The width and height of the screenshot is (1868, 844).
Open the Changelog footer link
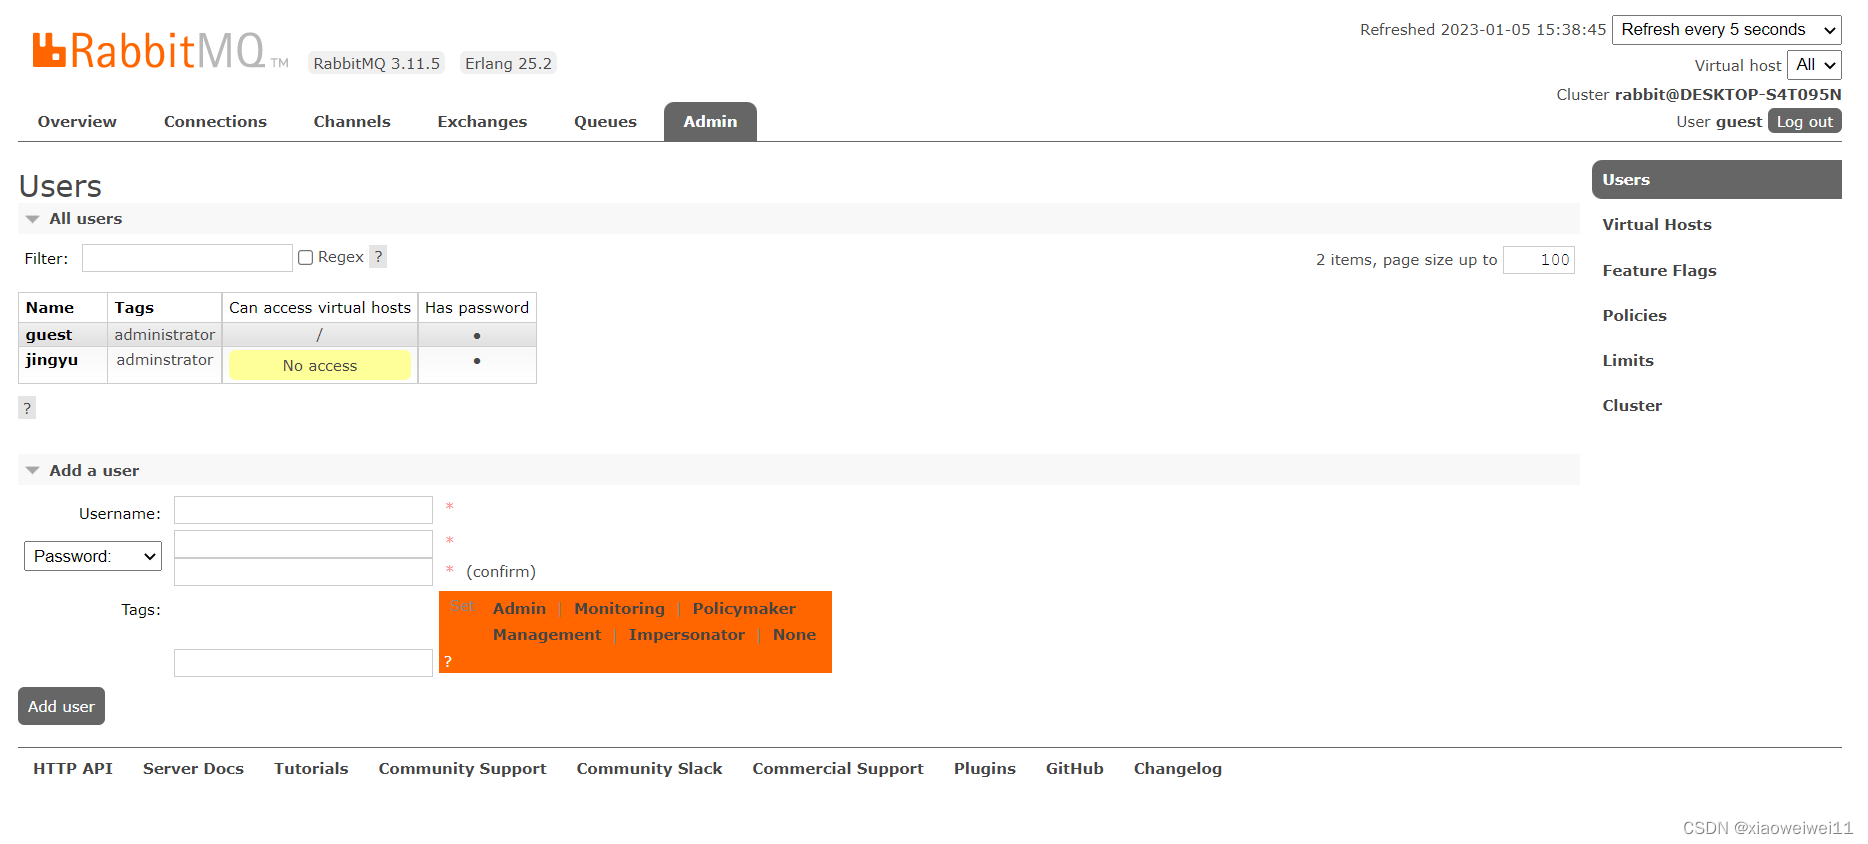pos(1177,769)
